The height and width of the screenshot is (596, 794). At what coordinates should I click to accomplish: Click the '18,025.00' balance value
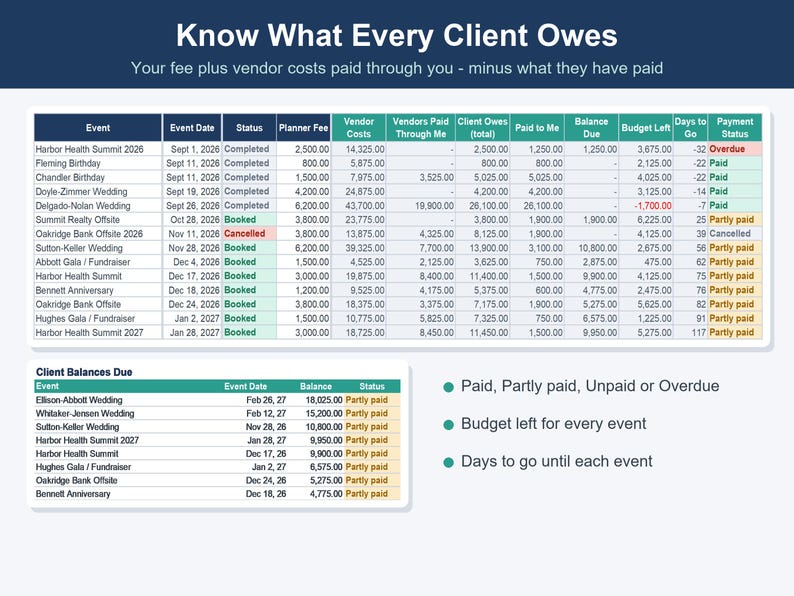click(324, 400)
